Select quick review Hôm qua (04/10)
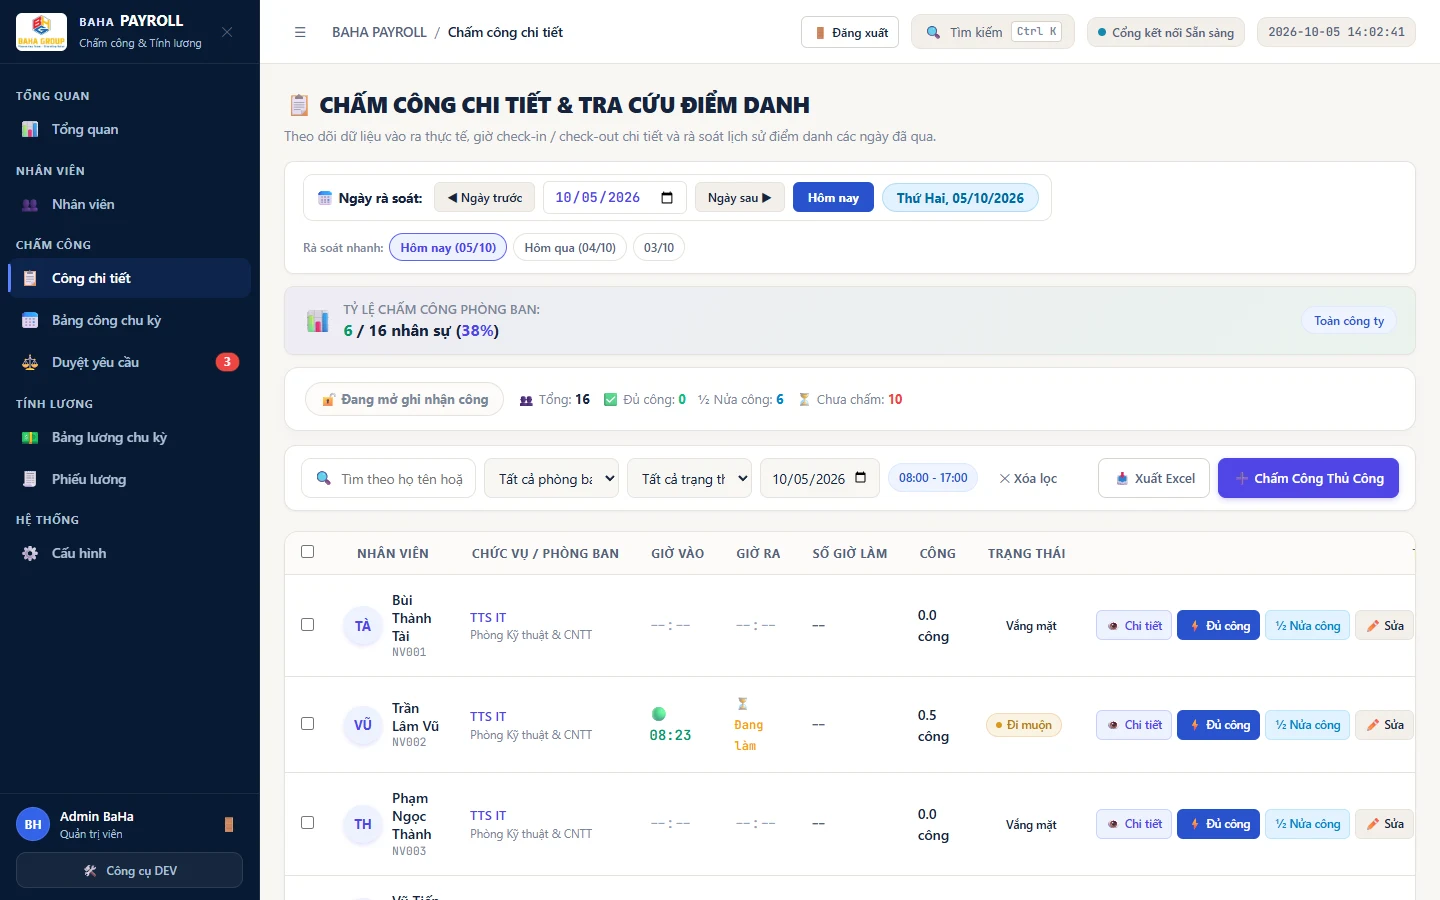Screen dimensions: 1440x900 click(x=570, y=247)
